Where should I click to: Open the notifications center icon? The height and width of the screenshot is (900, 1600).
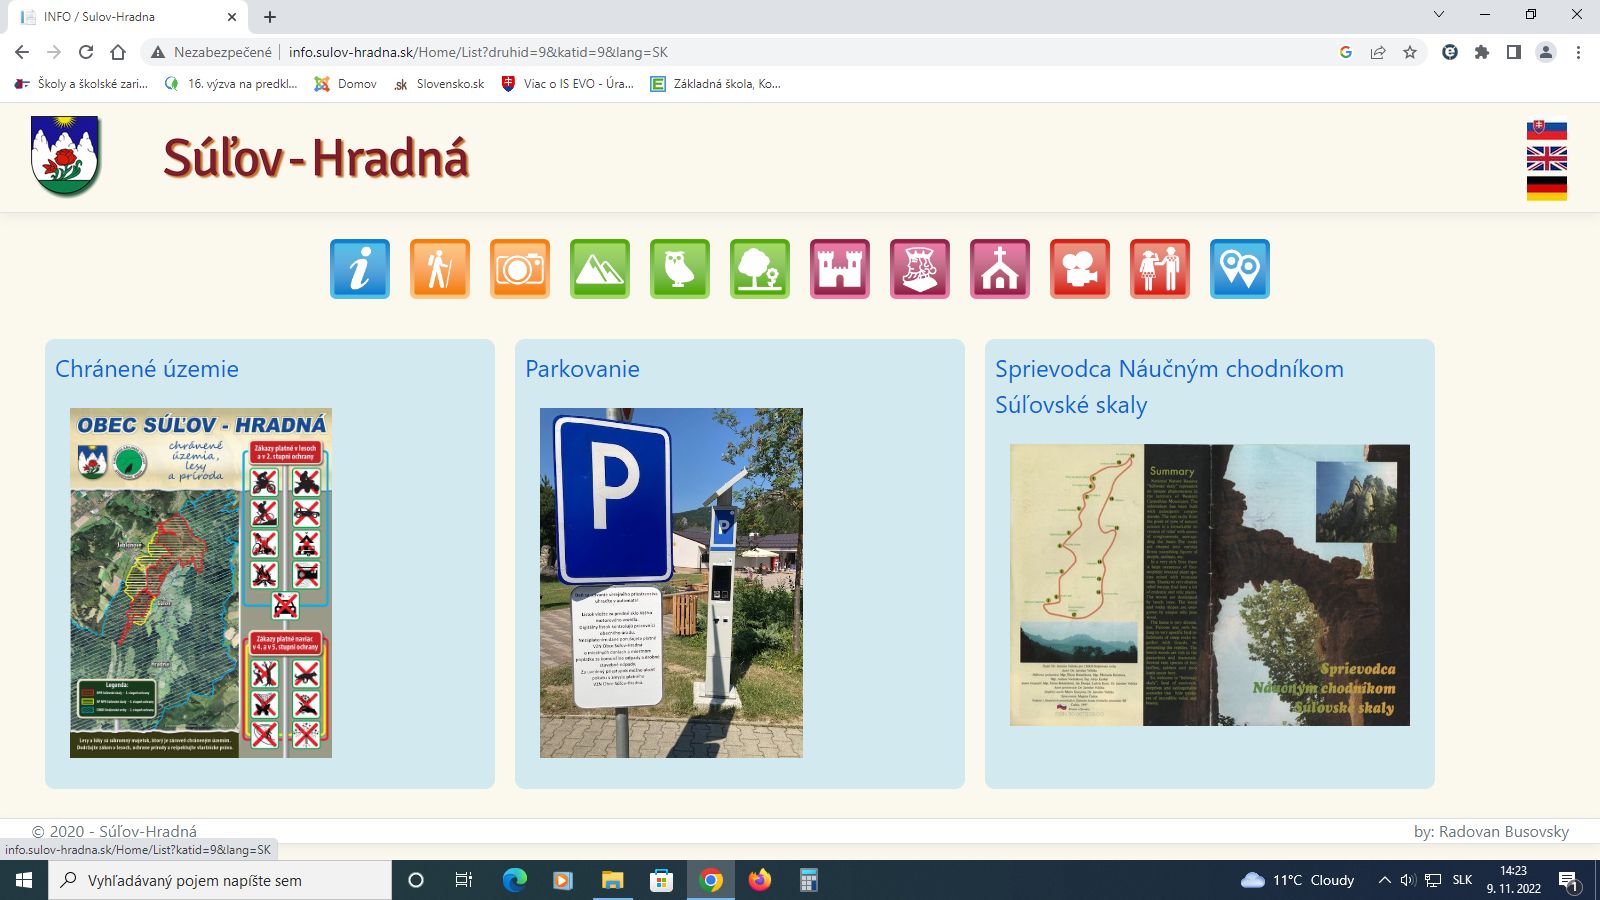point(1568,881)
